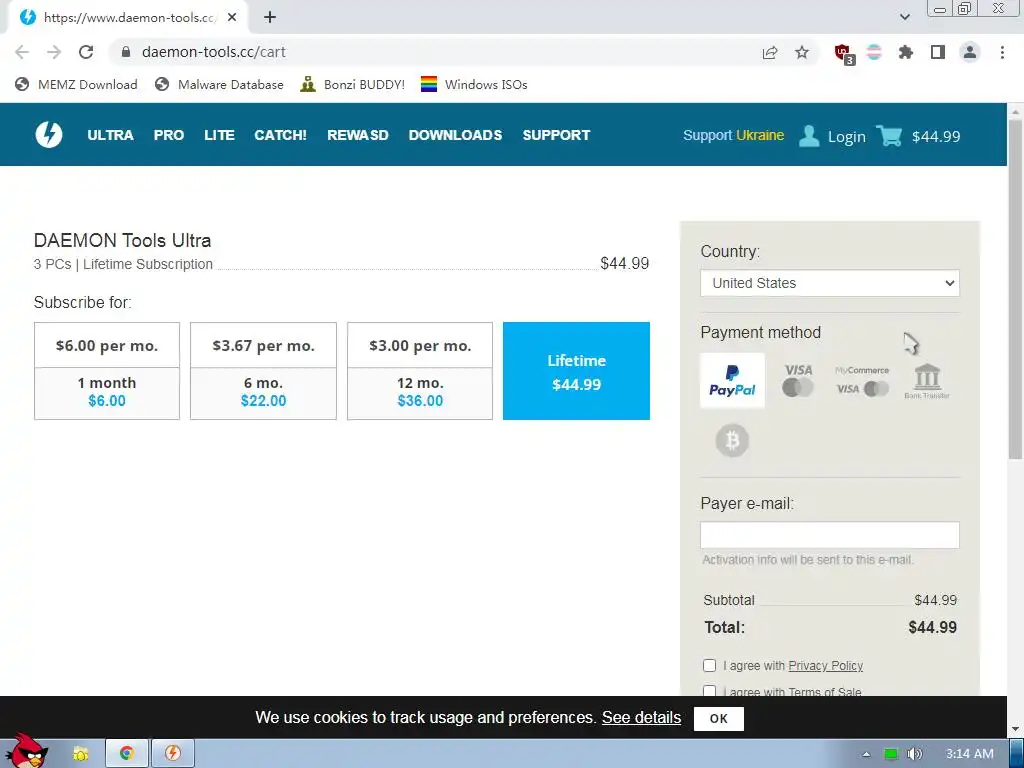
Task: Open the shopping cart icon in header
Action: (889, 136)
